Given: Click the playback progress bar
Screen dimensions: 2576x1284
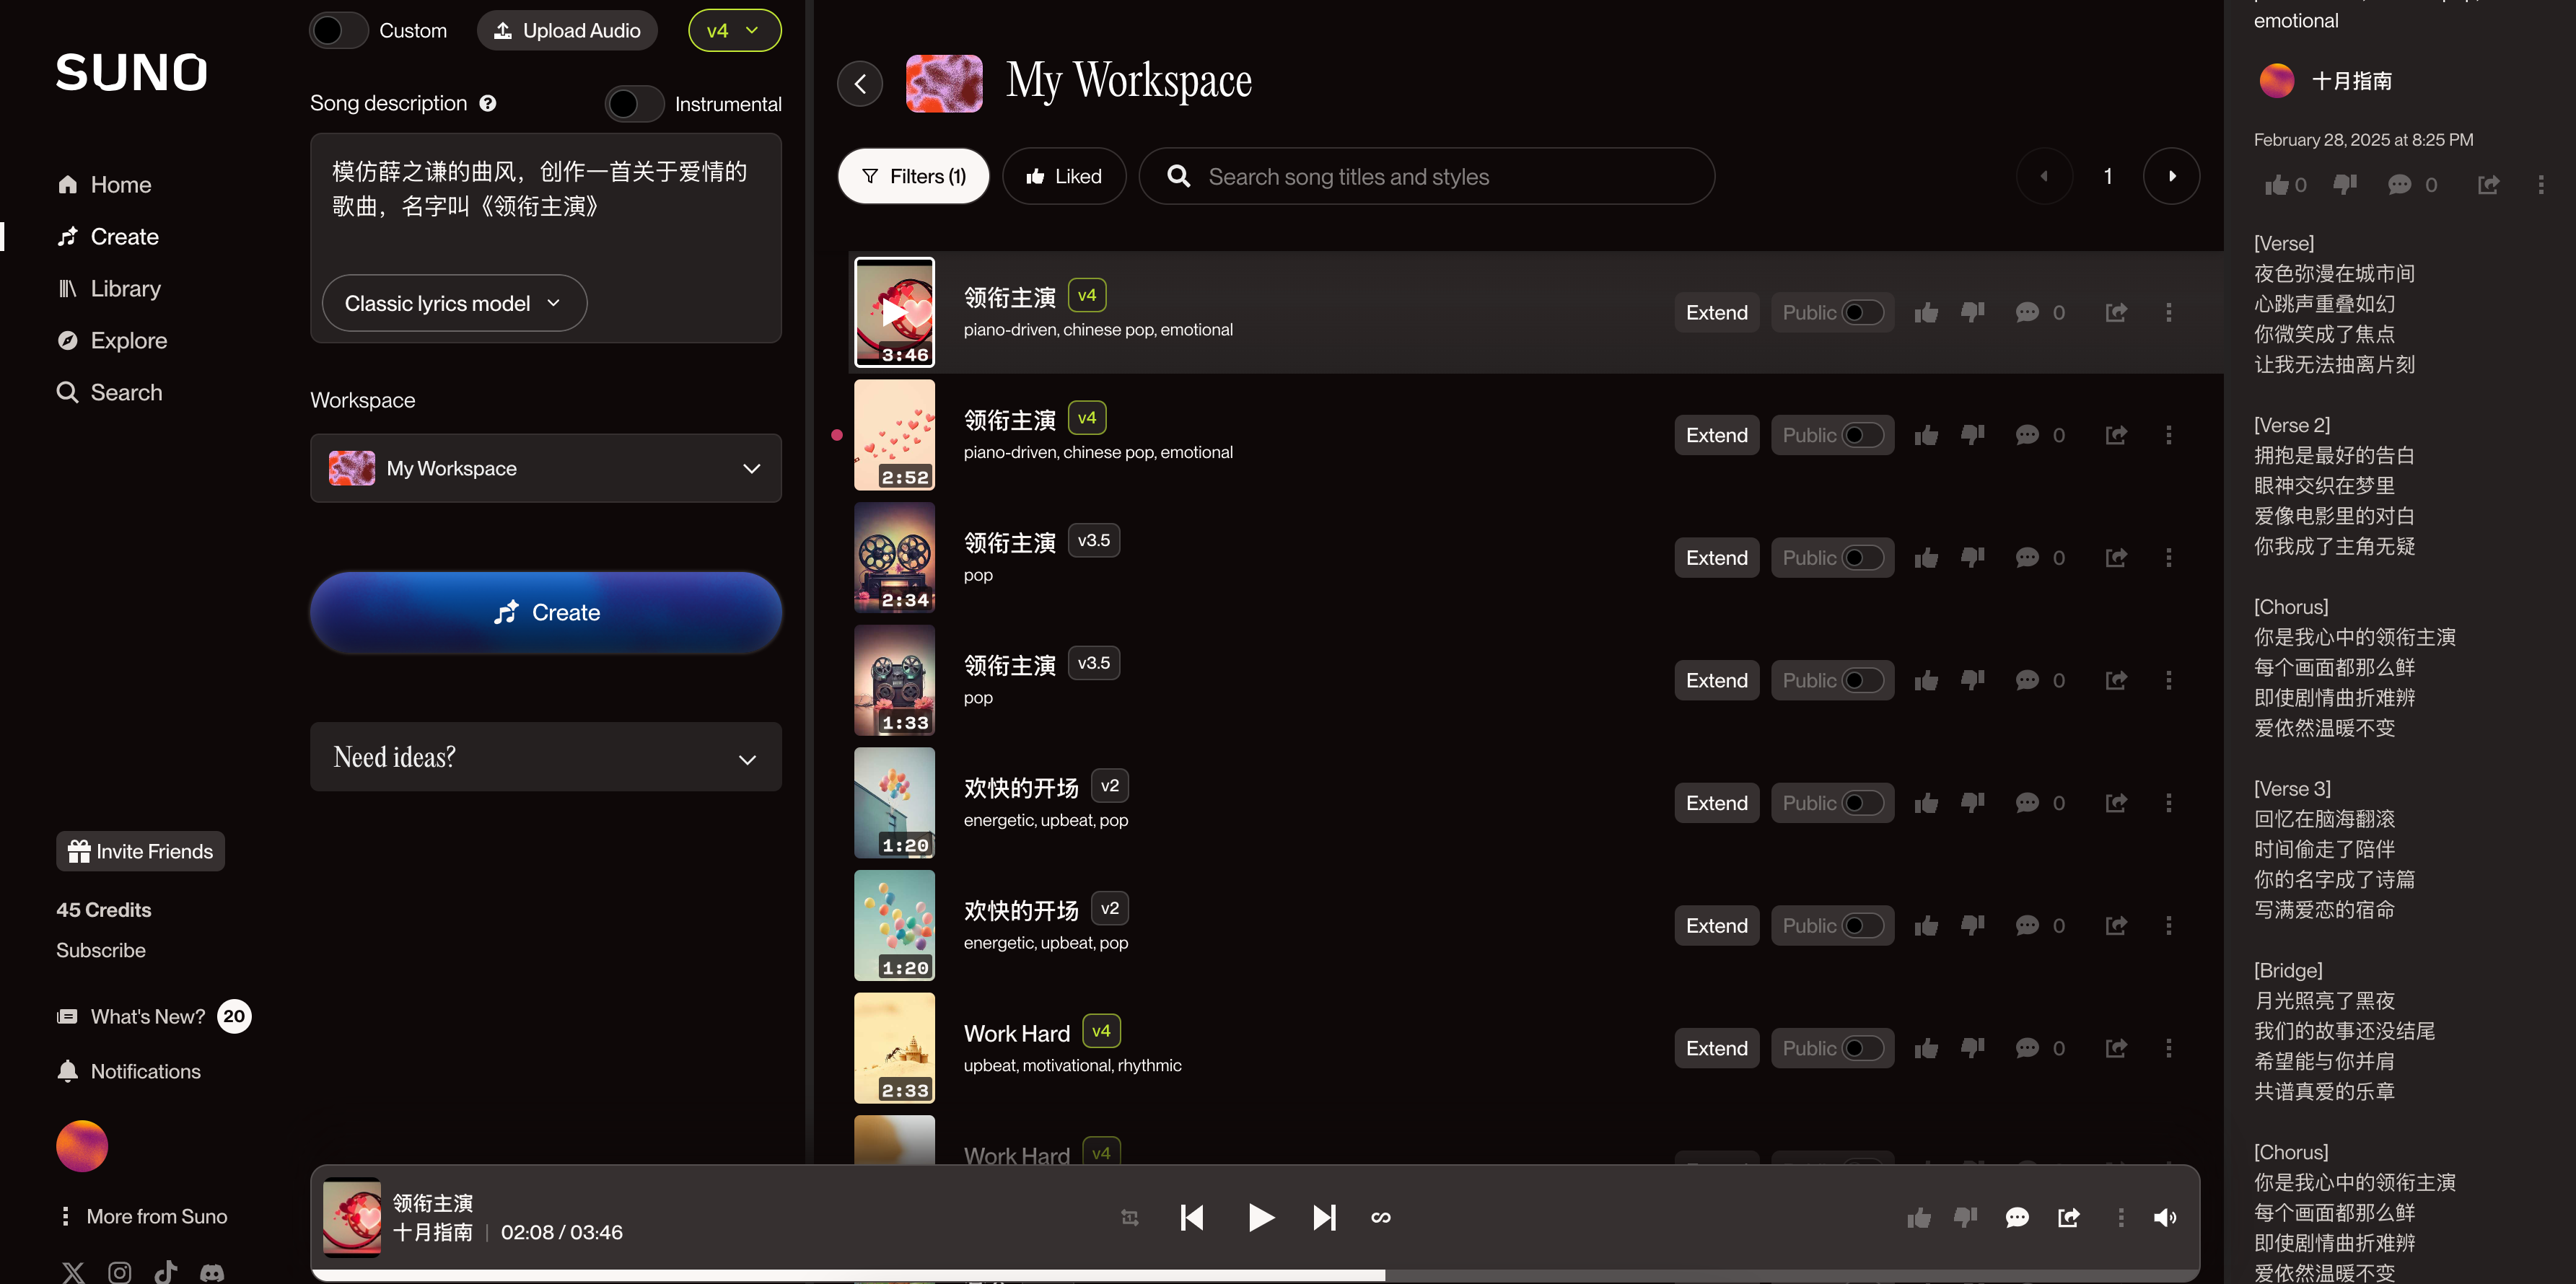Looking at the screenshot, I should 1254,1275.
